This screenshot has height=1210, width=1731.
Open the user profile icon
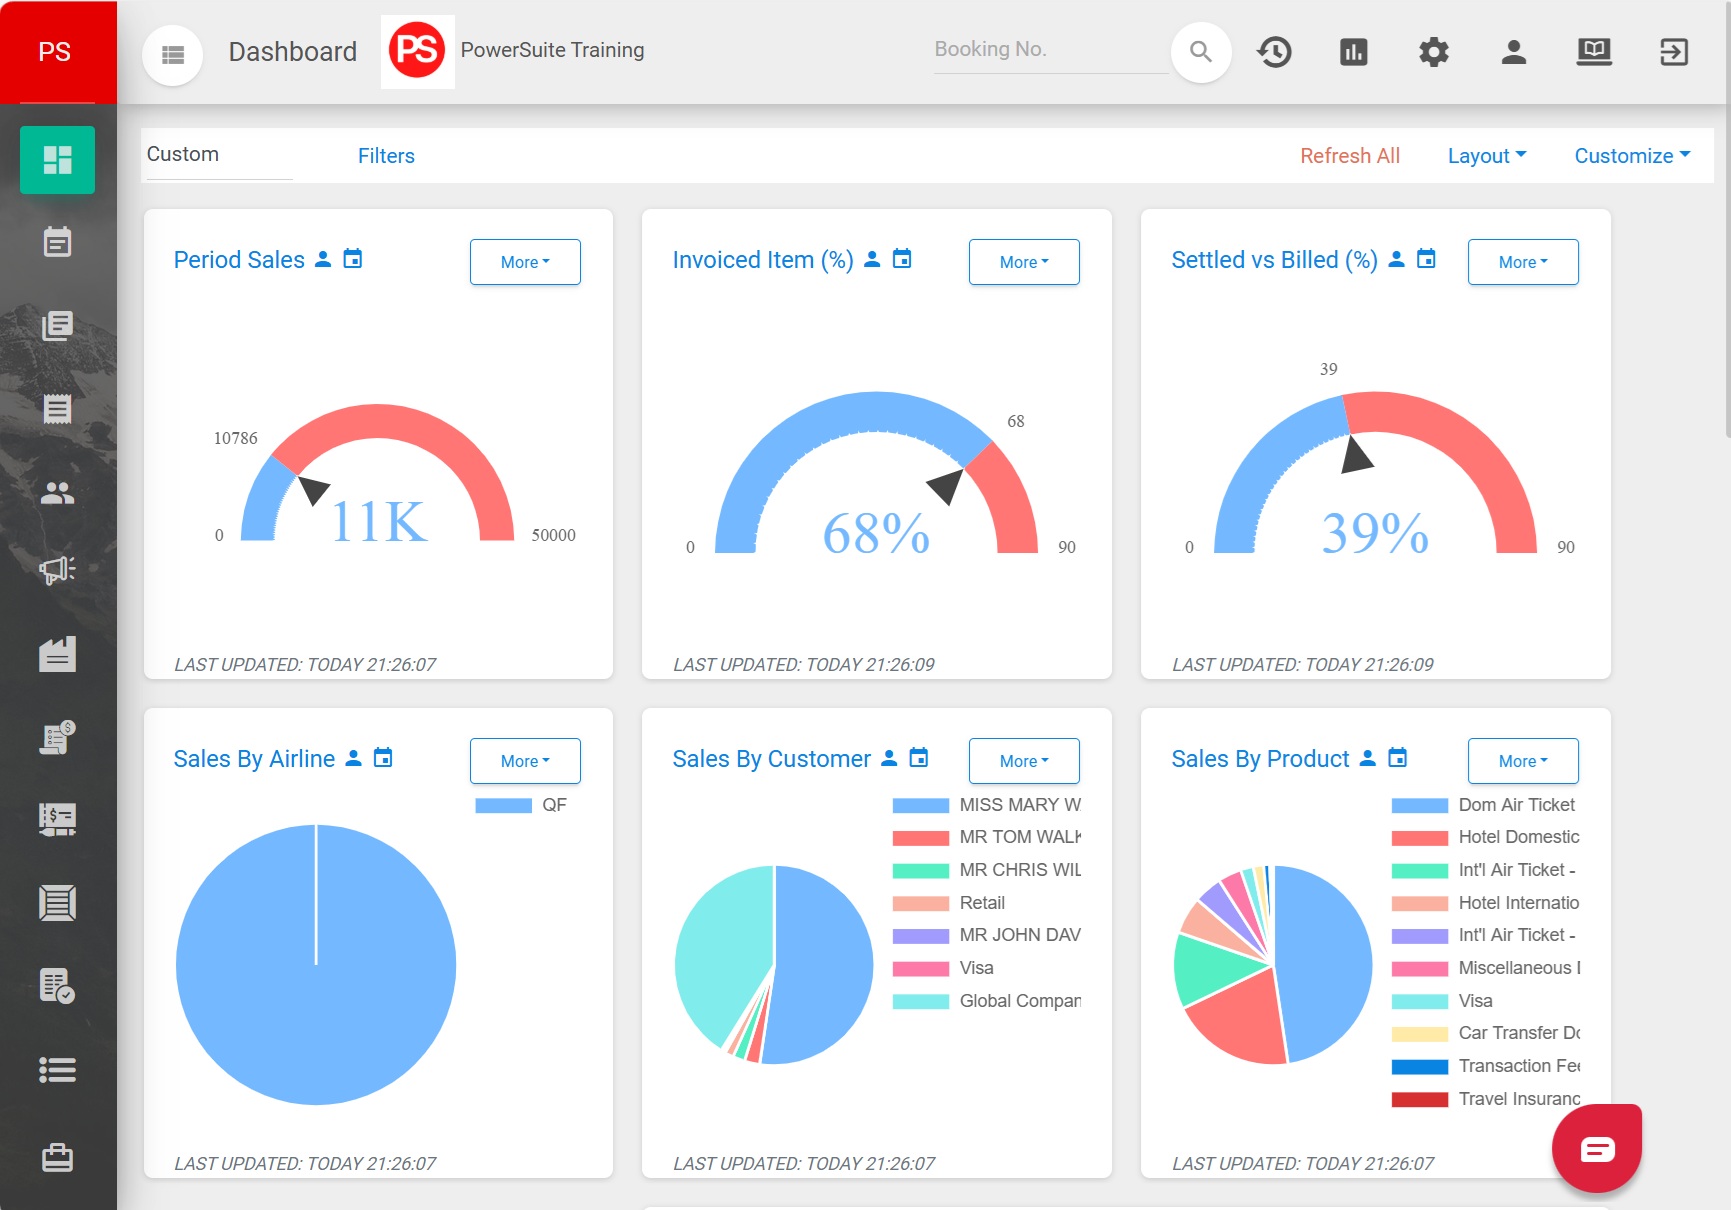click(x=1514, y=52)
